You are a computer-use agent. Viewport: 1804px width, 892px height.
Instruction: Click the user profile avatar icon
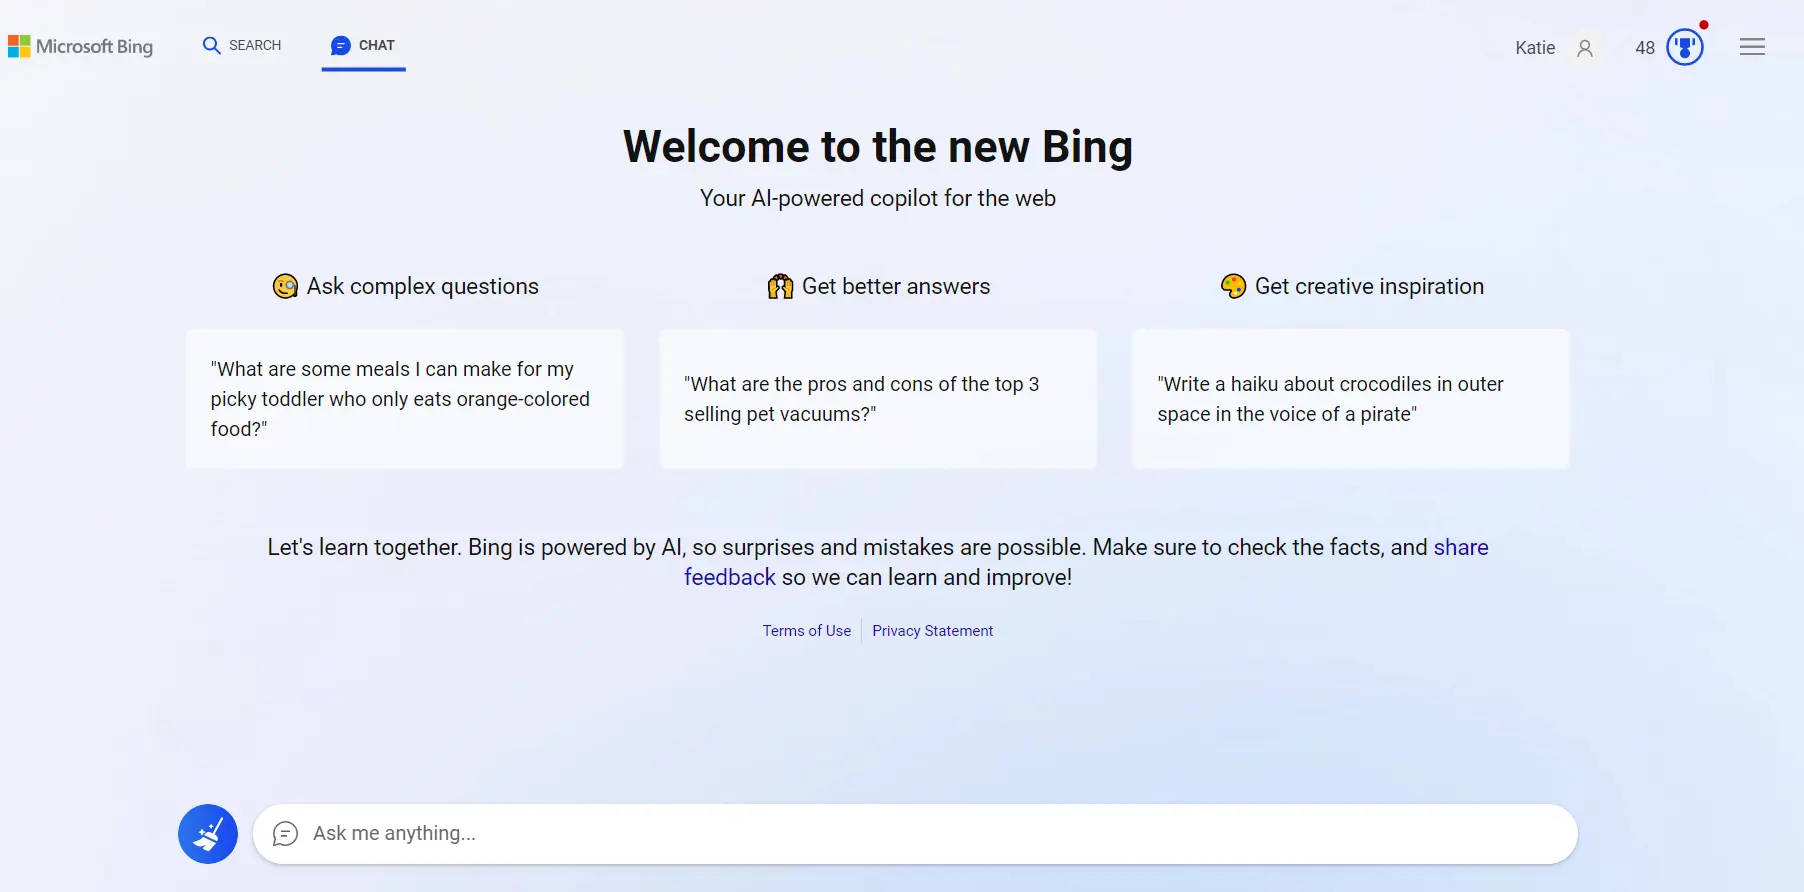(x=1585, y=48)
